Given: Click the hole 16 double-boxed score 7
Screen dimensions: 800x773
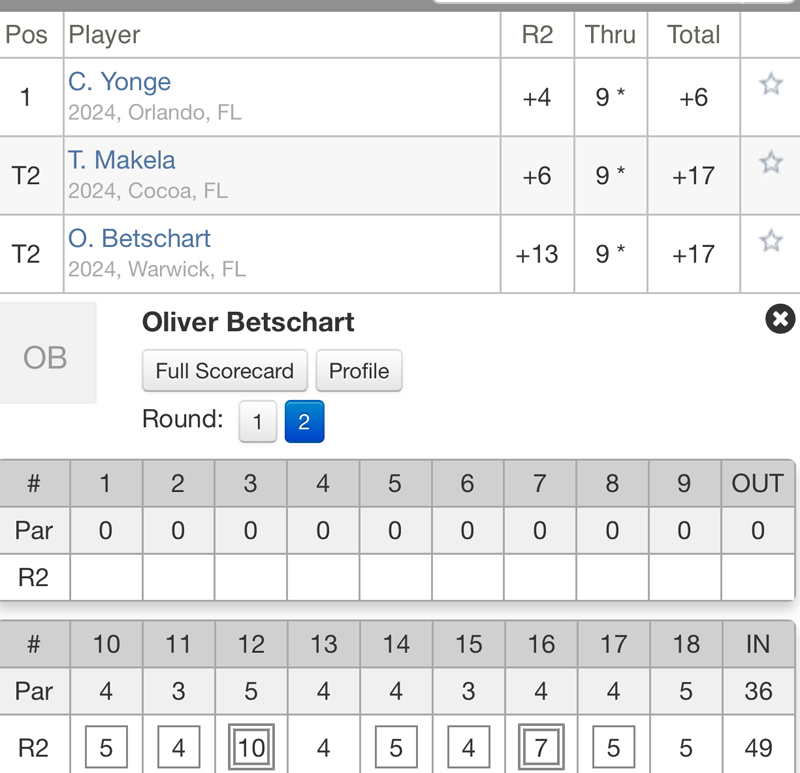Looking at the screenshot, I should (x=540, y=747).
